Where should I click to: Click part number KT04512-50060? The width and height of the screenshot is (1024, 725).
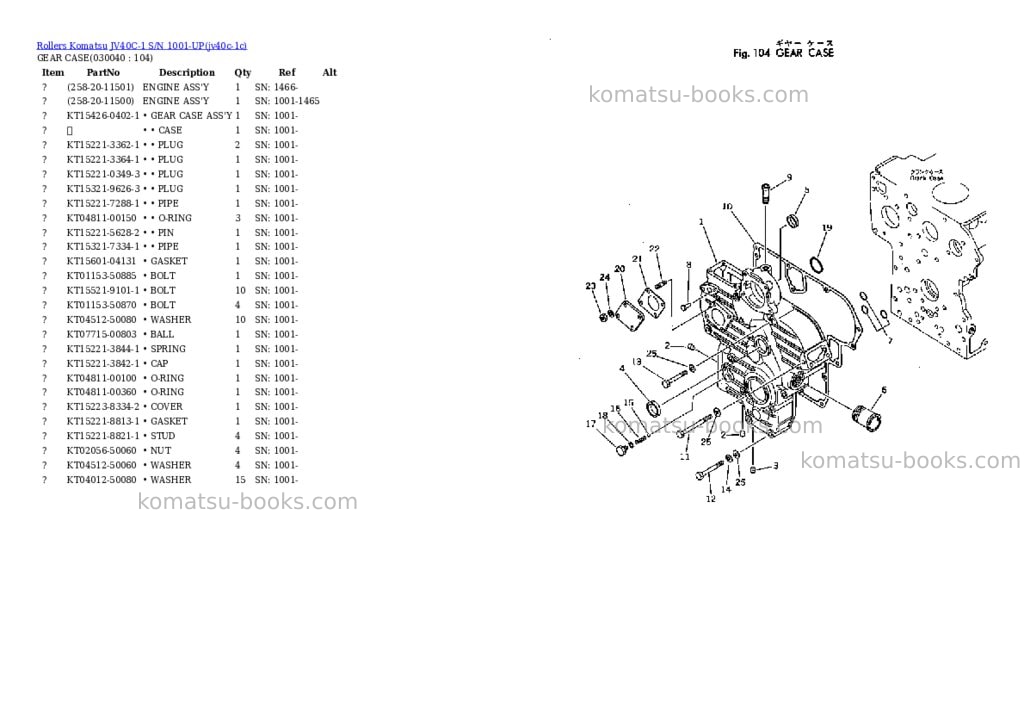pos(102,465)
